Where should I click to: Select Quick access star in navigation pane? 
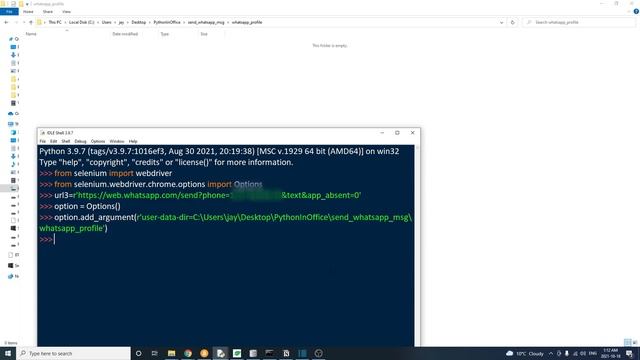tap(11, 39)
